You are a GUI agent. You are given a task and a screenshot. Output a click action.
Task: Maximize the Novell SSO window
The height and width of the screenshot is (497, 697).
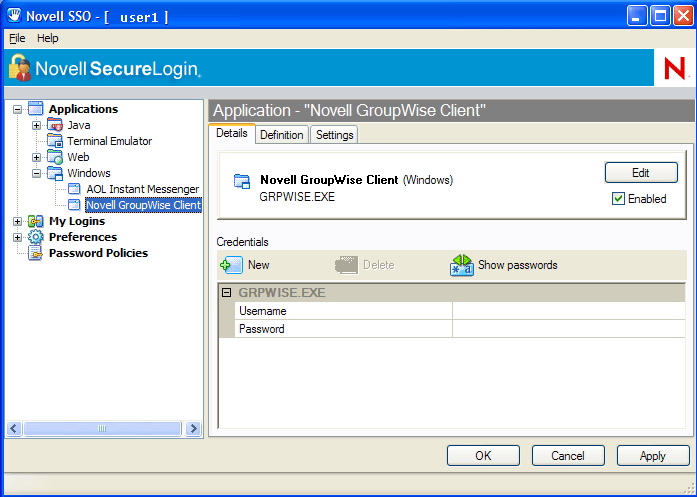pyautogui.click(x=660, y=16)
